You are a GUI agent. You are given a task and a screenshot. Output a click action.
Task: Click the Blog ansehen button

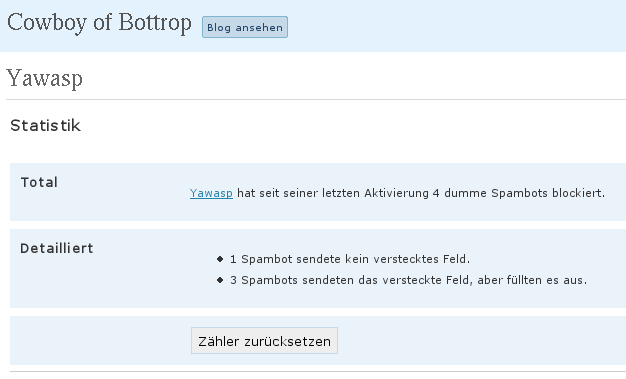[x=245, y=27]
